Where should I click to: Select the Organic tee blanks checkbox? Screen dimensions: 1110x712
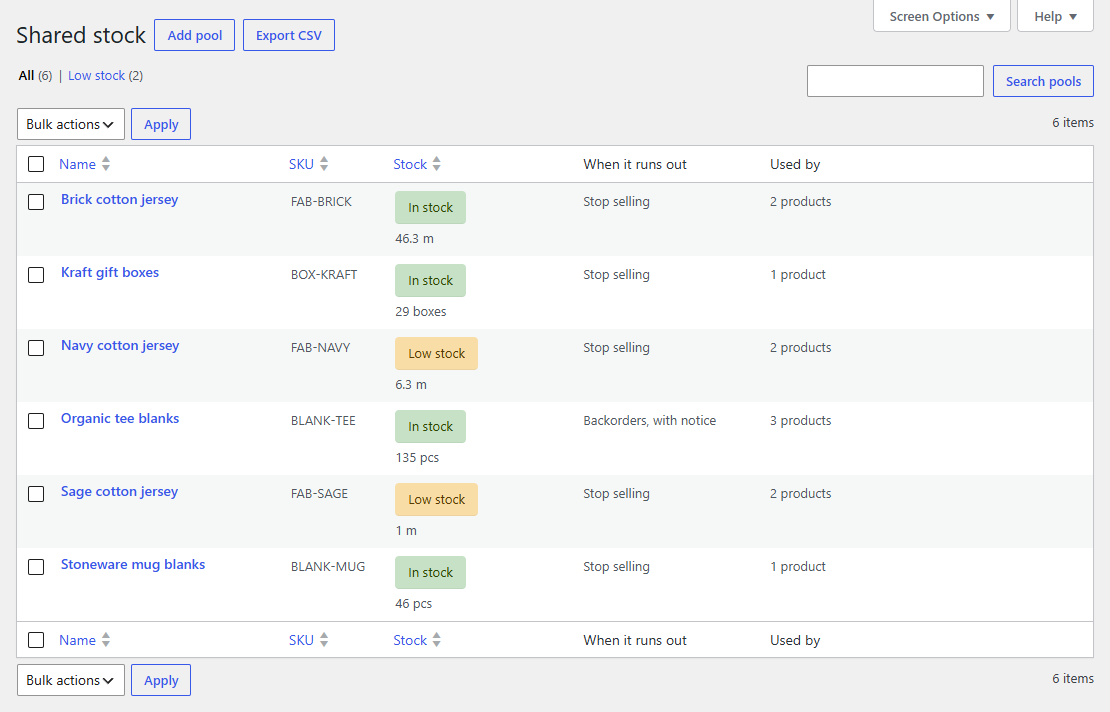pos(36,420)
